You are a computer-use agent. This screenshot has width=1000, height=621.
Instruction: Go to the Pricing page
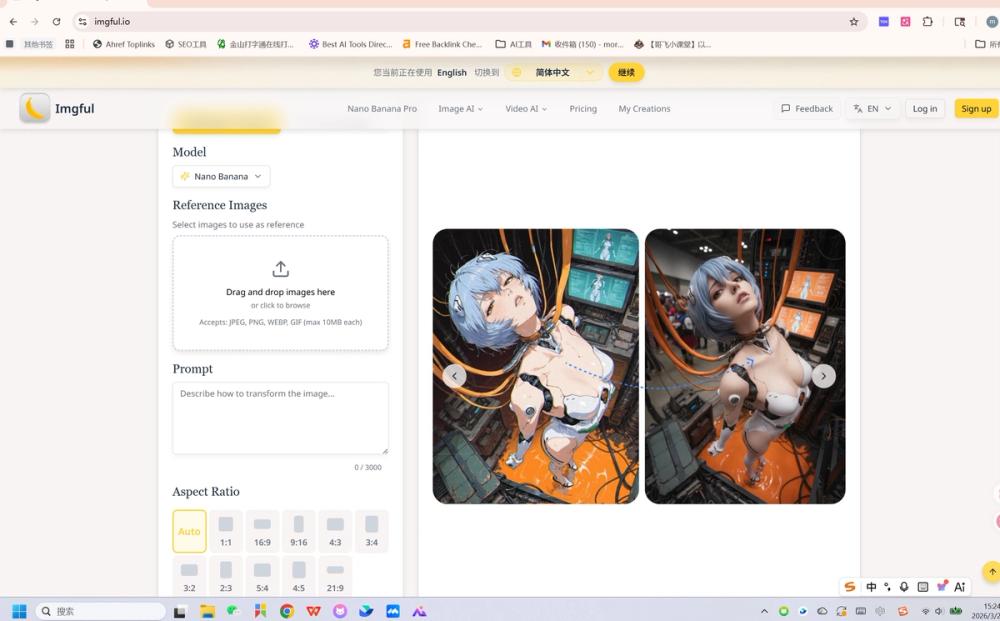[x=583, y=108]
